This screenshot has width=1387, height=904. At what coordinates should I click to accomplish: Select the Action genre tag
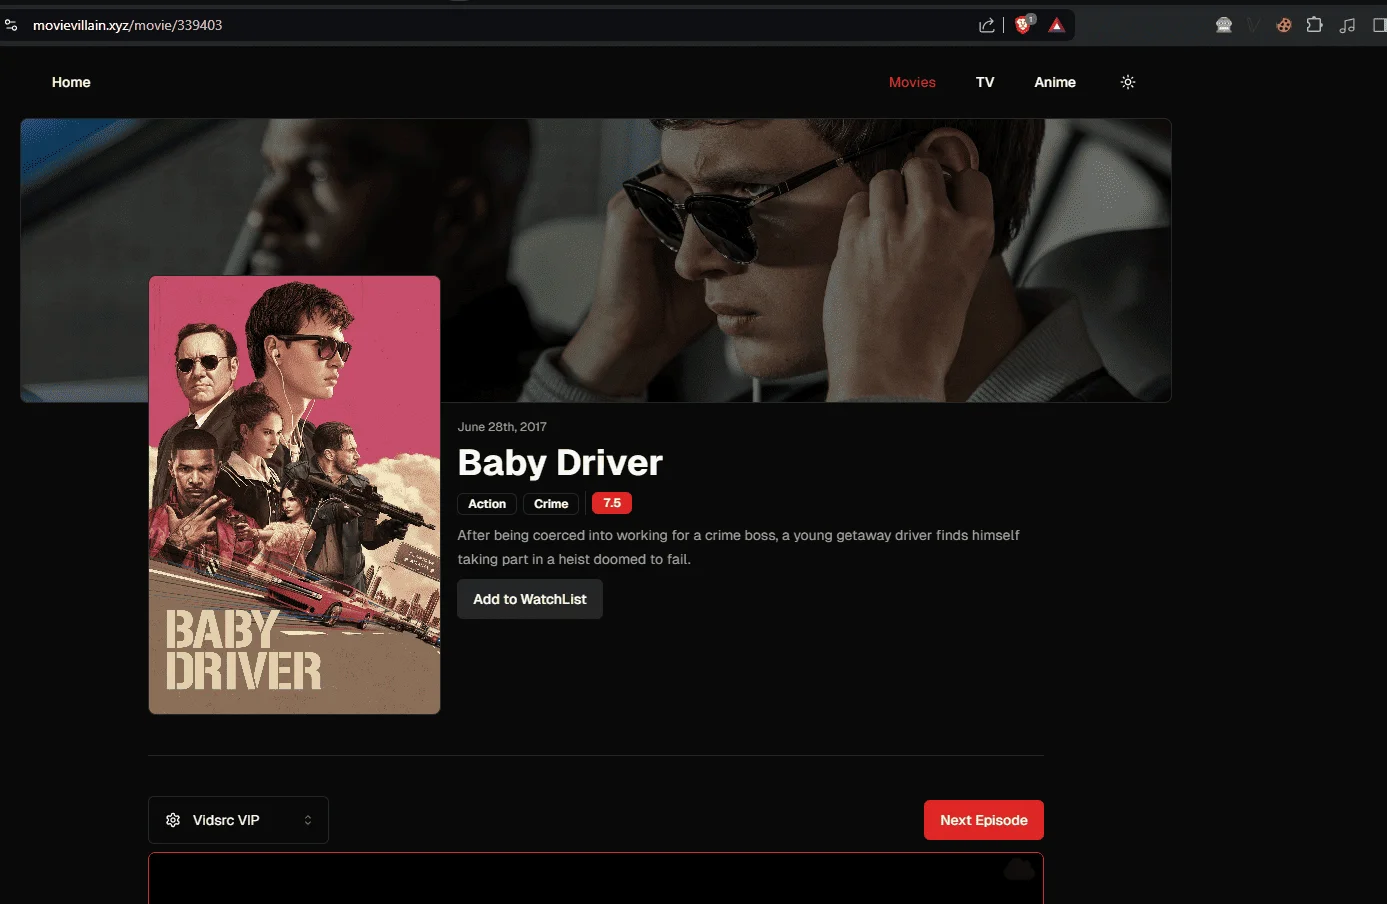[x=487, y=504]
